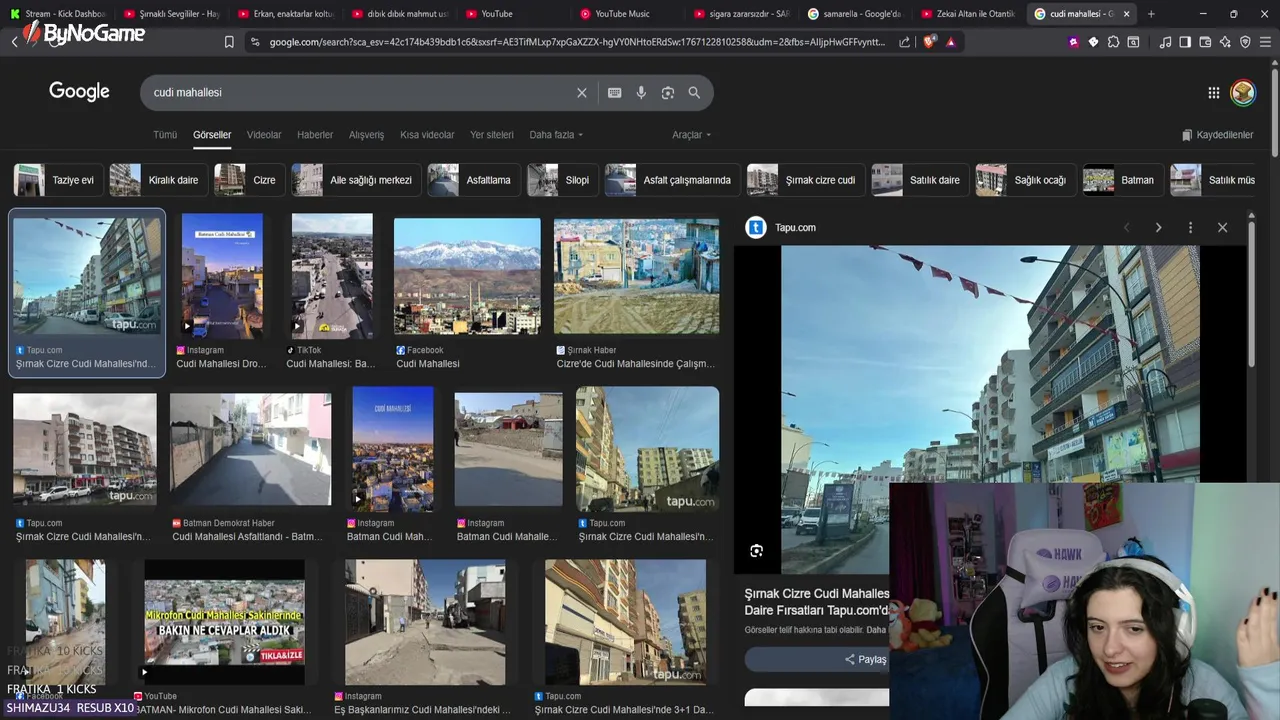This screenshot has width=1280, height=720.
Task: View site information icon in address bar
Action: [255, 42]
